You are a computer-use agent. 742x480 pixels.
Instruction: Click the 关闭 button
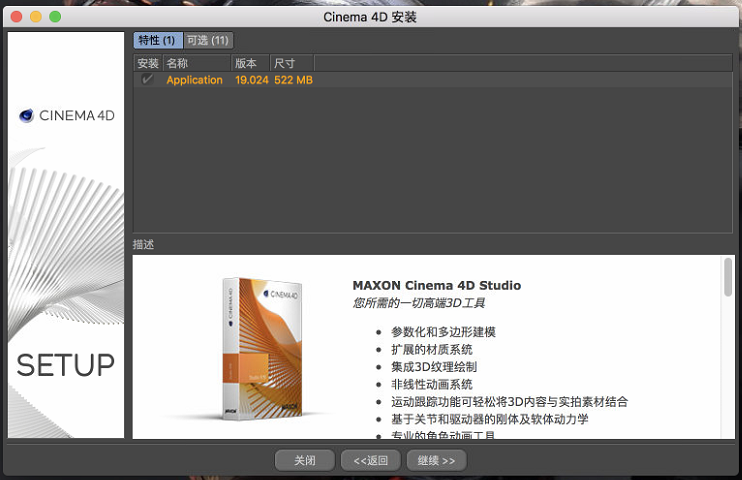pyautogui.click(x=305, y=460)
